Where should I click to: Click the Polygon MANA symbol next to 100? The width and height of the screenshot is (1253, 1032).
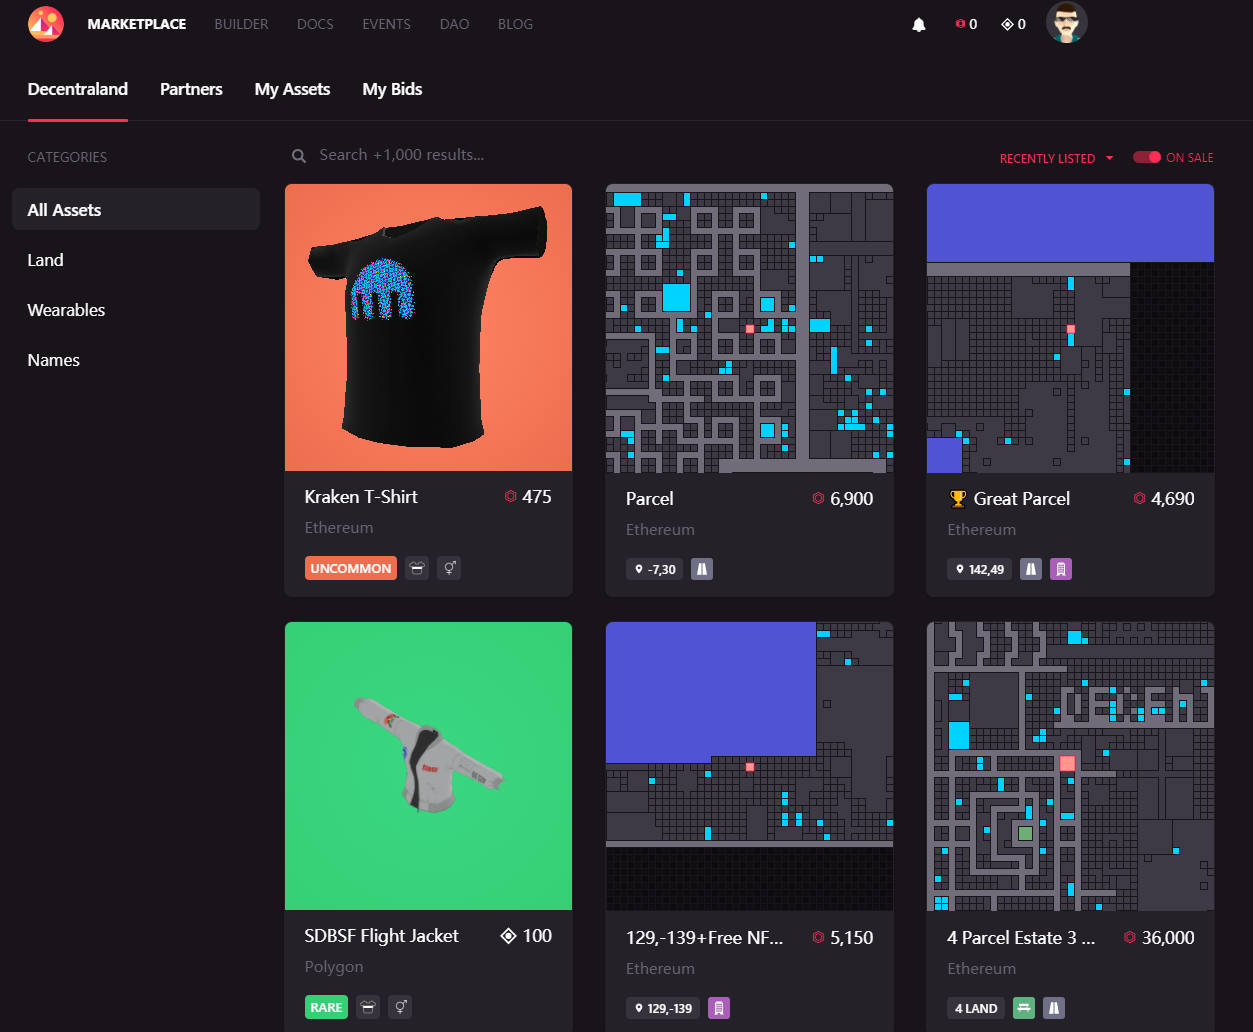click(508, 936)
